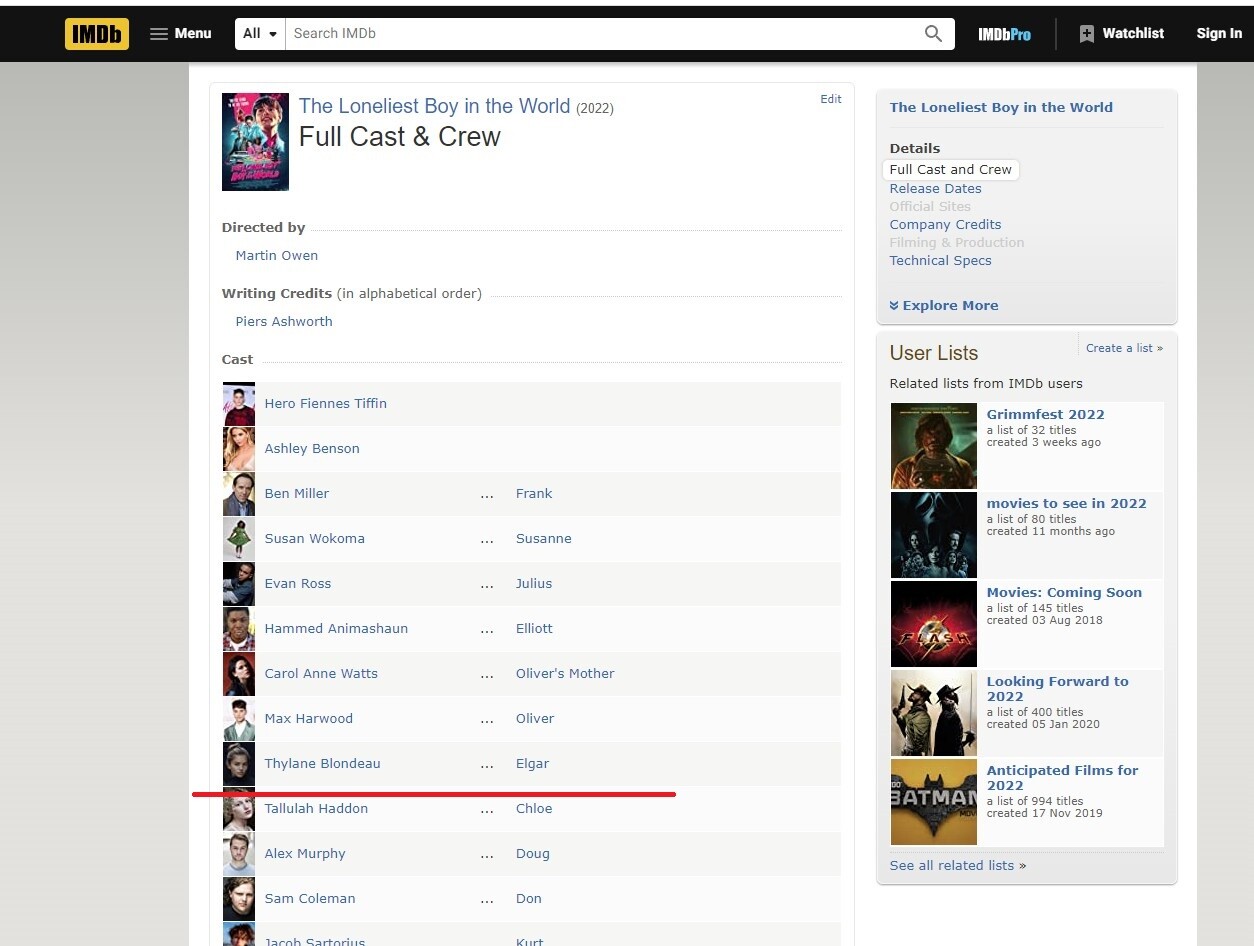Open Ashley Benson's name link
Screen dimensions: 1254x946
tap(311, 448)
